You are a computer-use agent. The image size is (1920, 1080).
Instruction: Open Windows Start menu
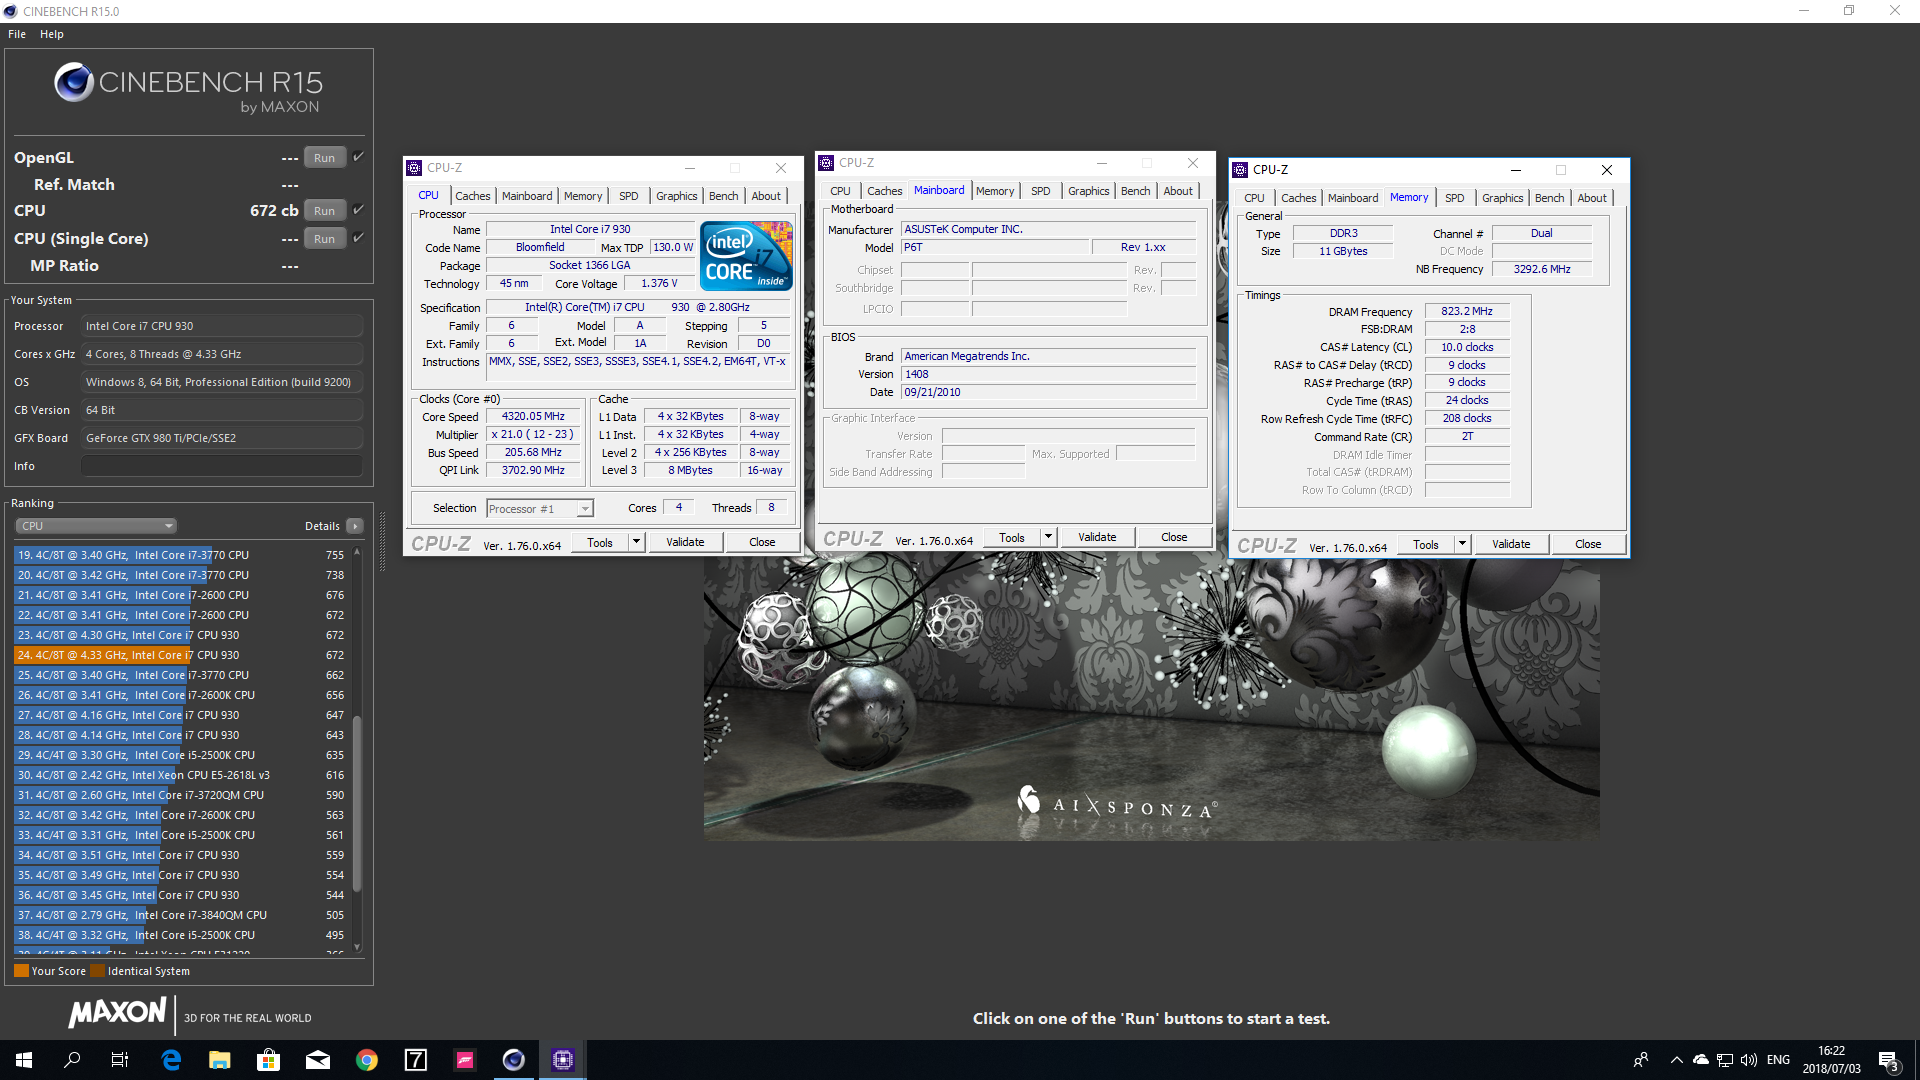24,1060
